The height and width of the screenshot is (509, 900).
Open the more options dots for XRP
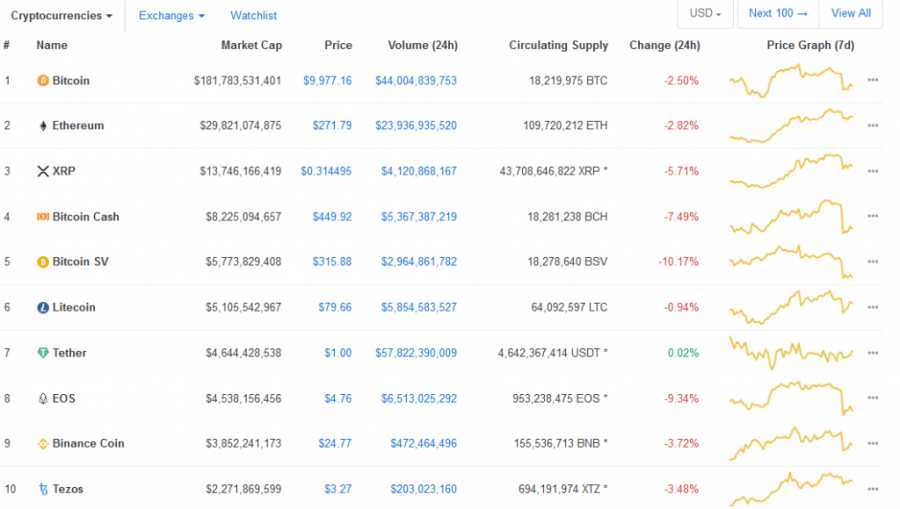point(872,171)
